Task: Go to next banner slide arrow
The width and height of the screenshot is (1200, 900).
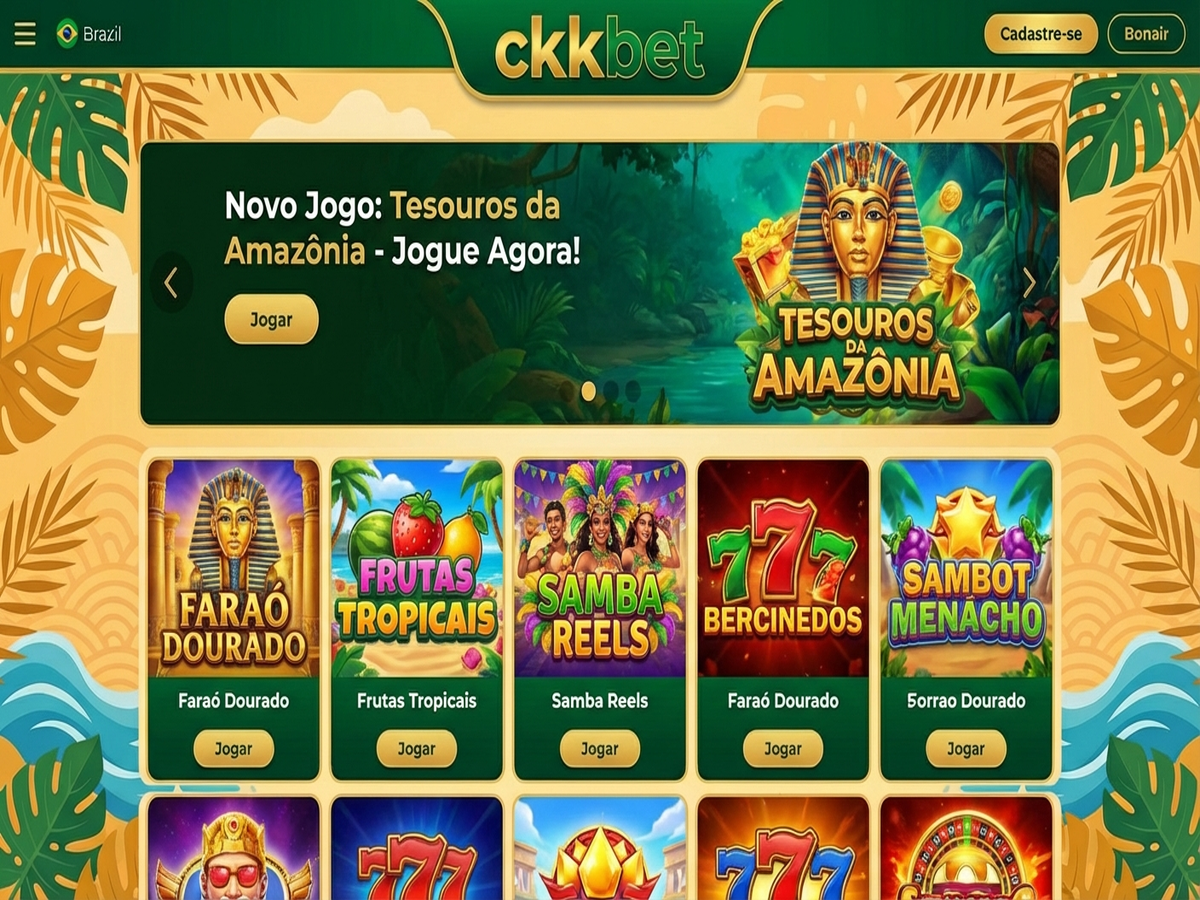Action: 1029,283
